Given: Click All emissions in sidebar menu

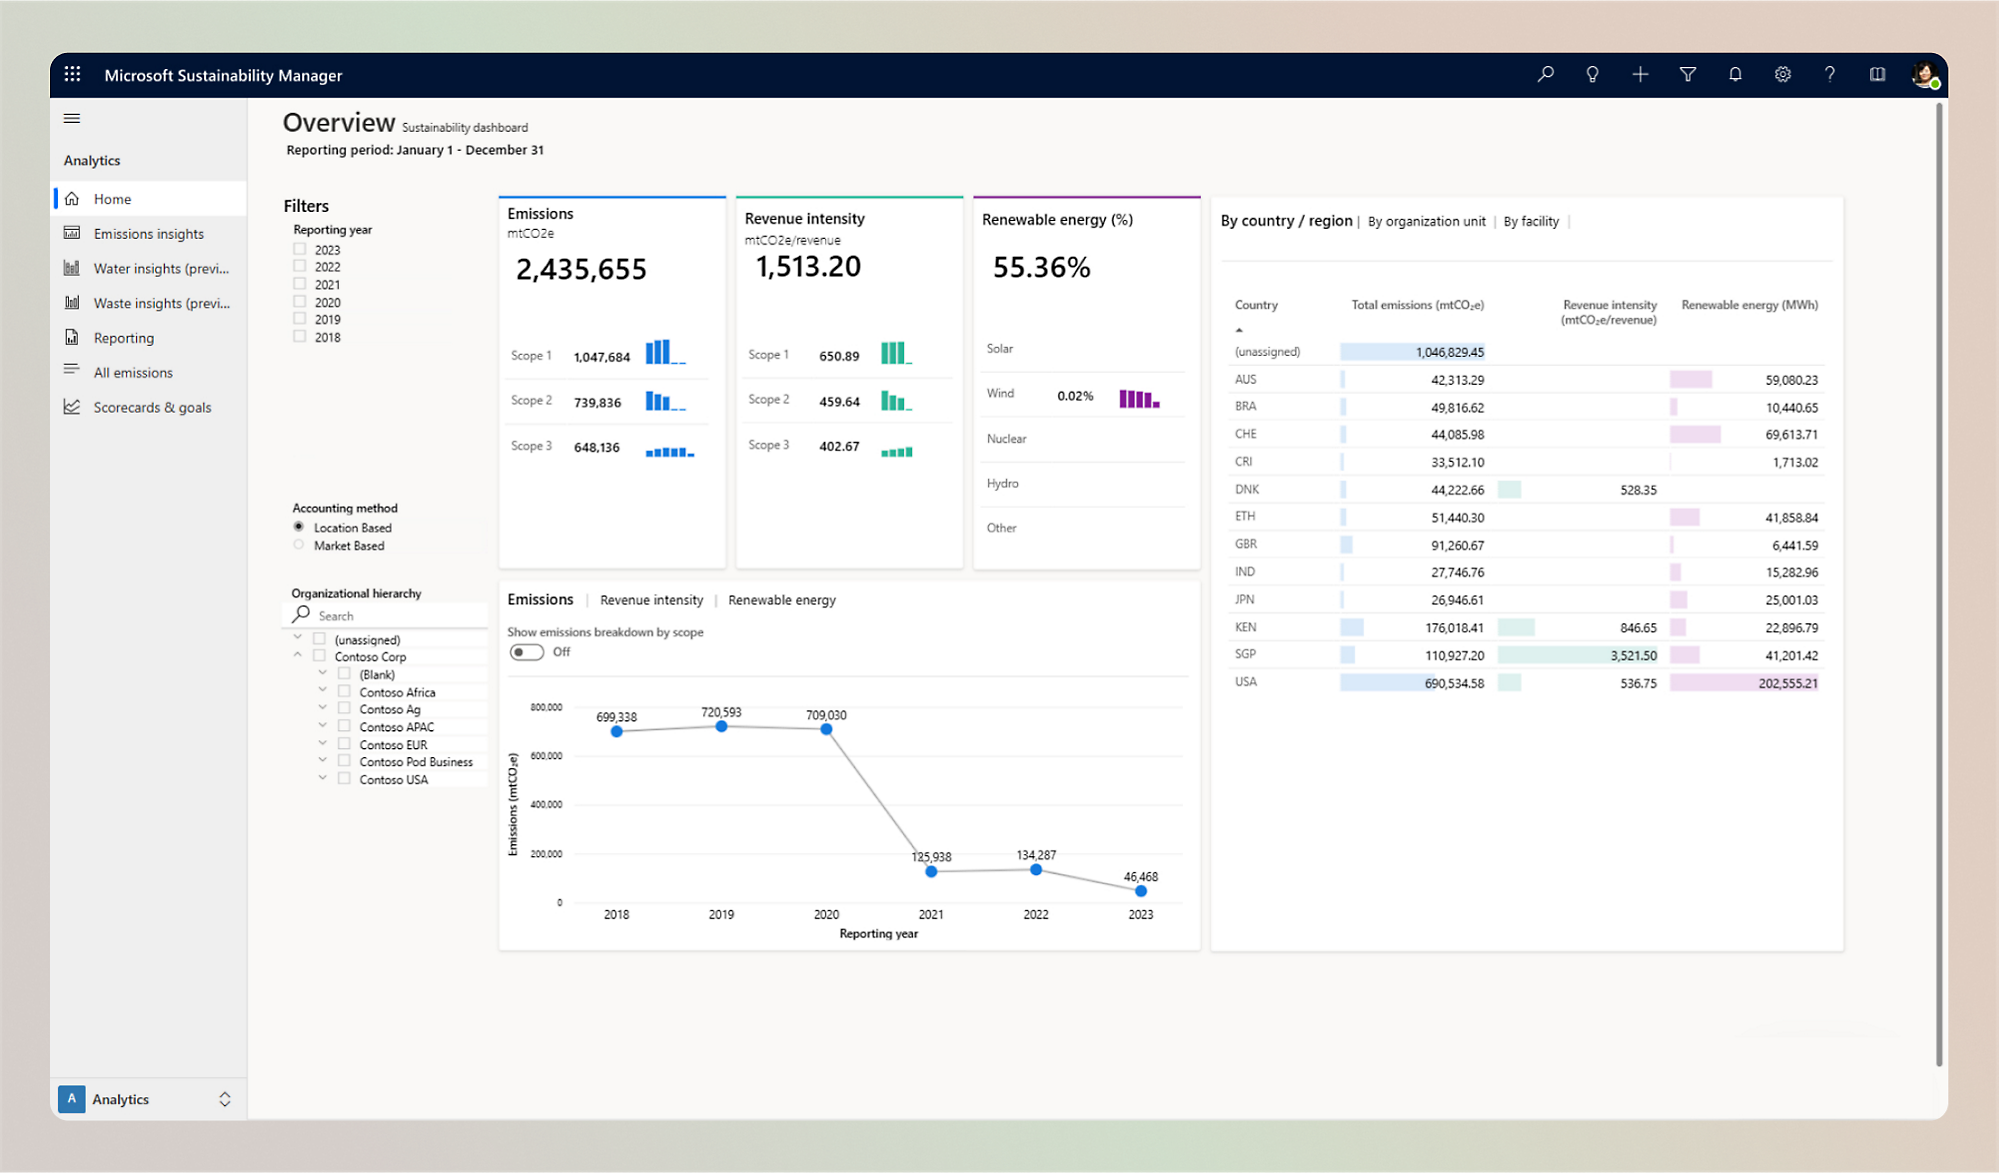Looking at the screenshot, I should pos(133,371).
